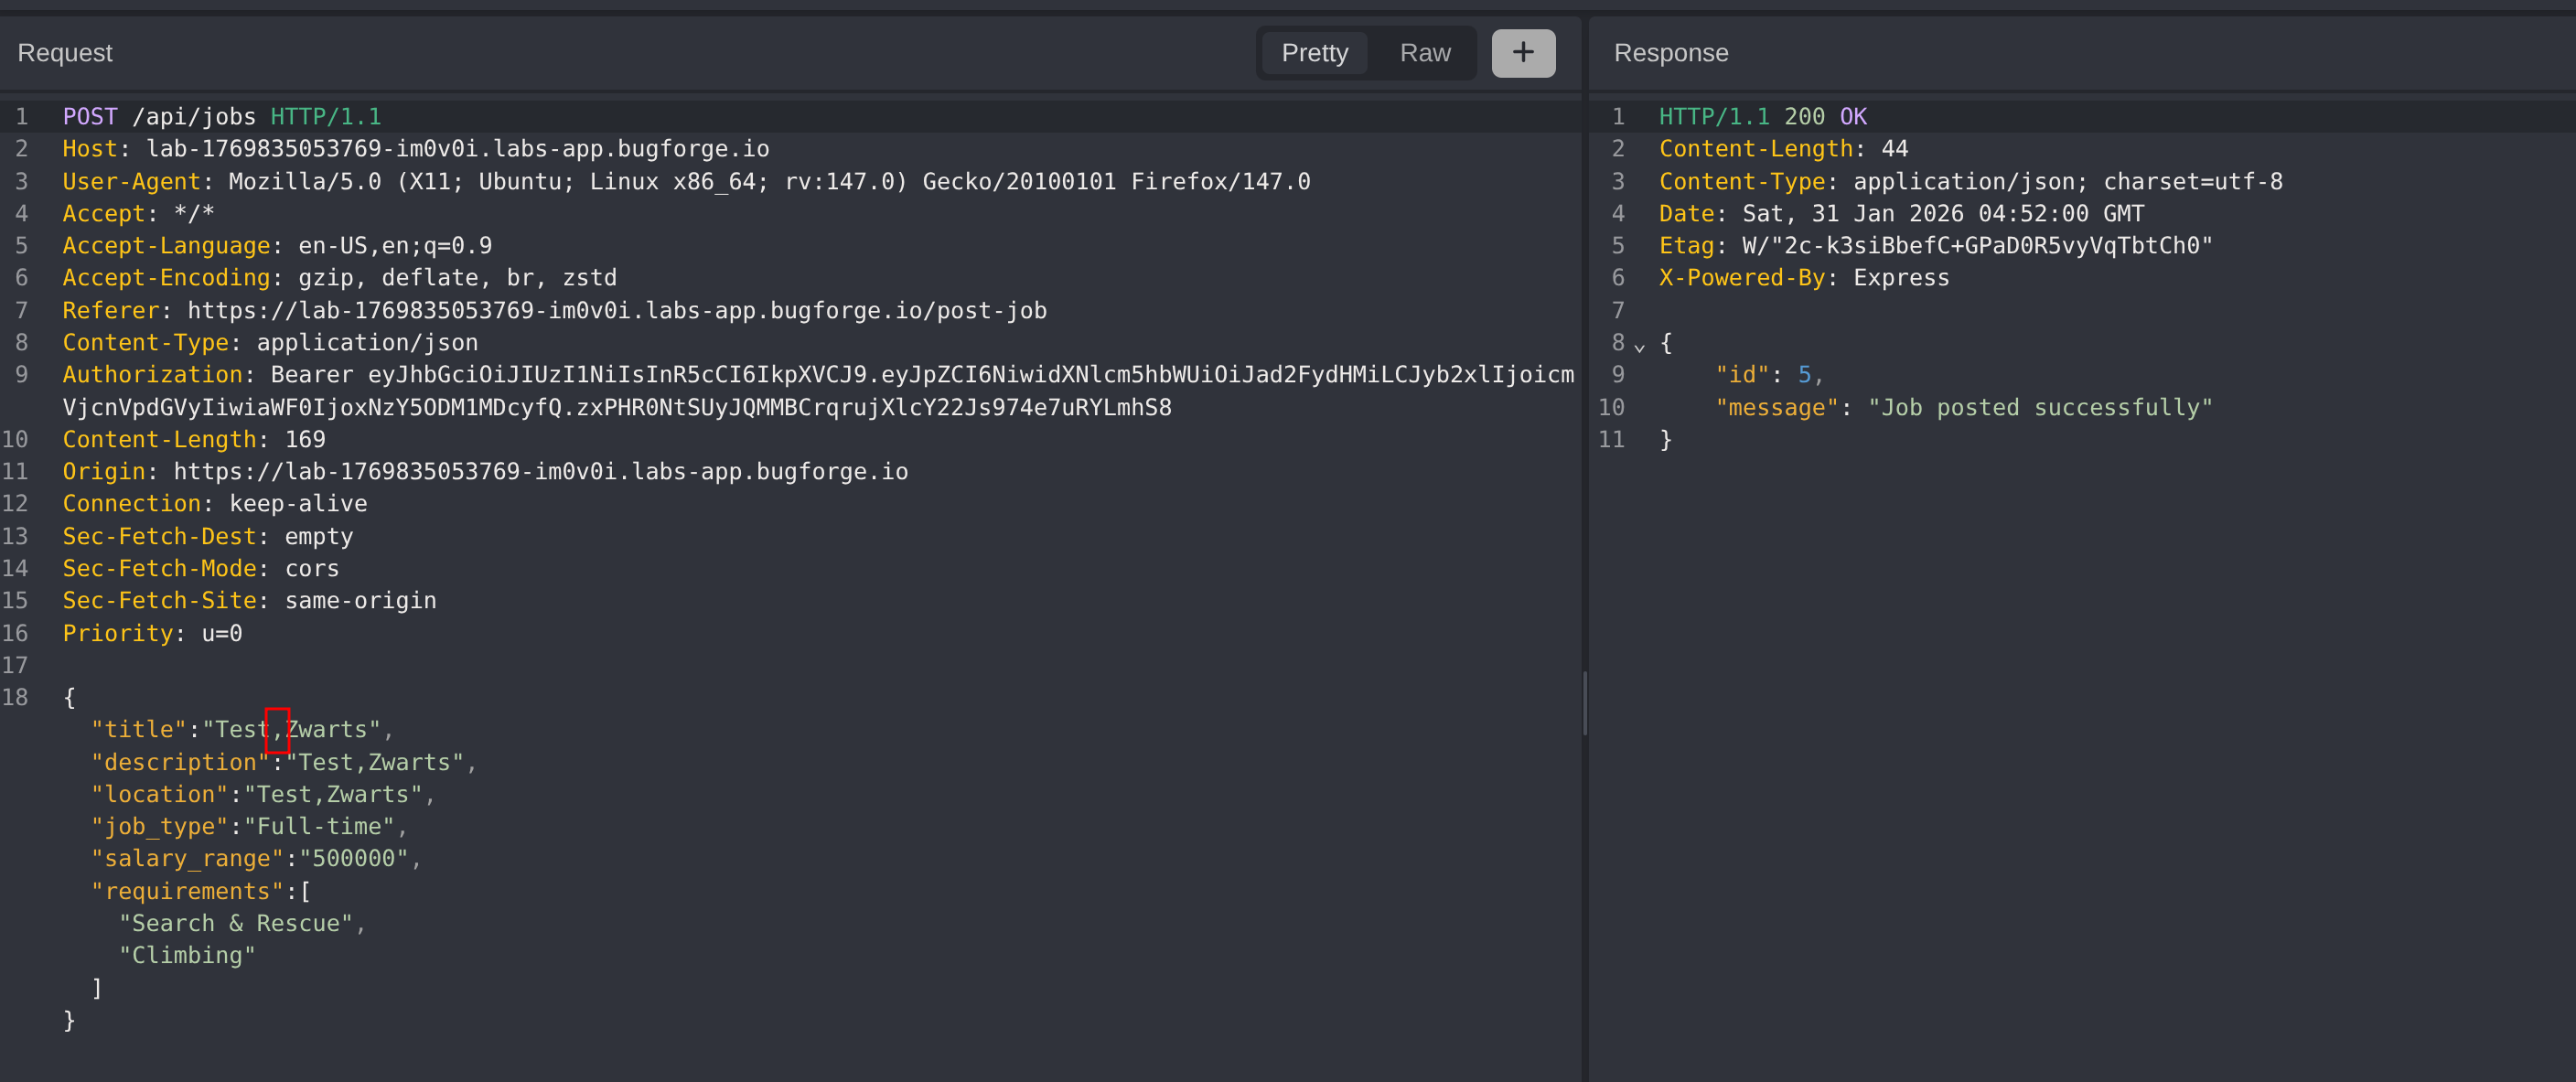Image resolution: width=2576 pixels, height=1082 pixels.
Task: Click the salary_range value 500000
Action: (354, 859)
